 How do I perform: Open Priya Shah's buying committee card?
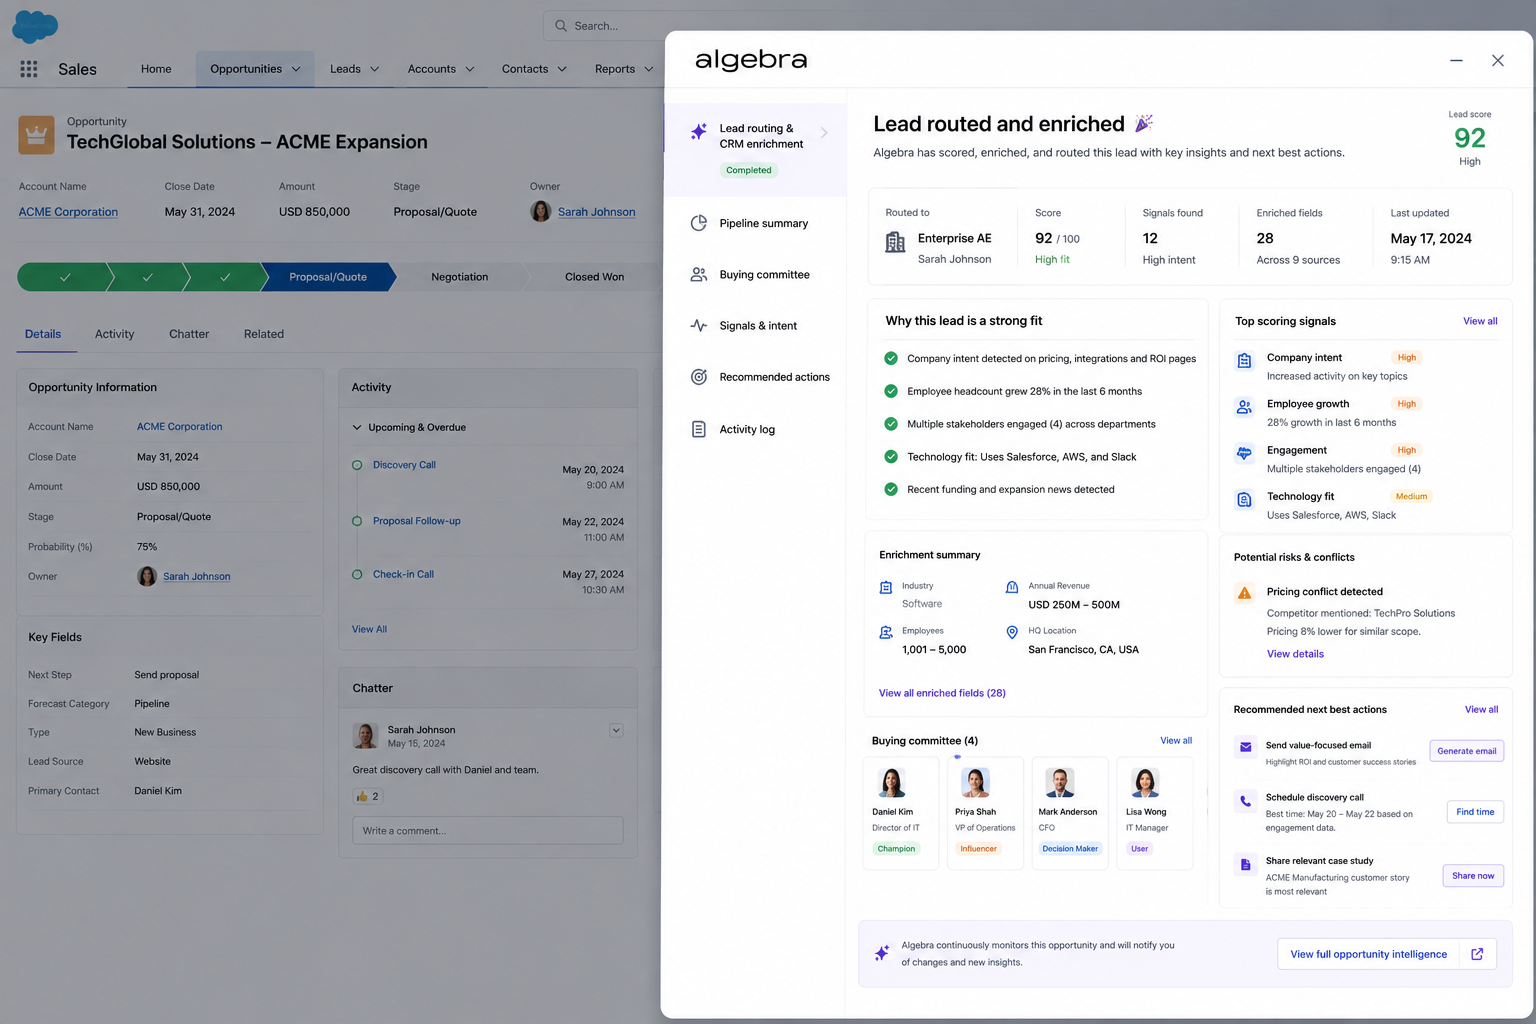point(985,813)
